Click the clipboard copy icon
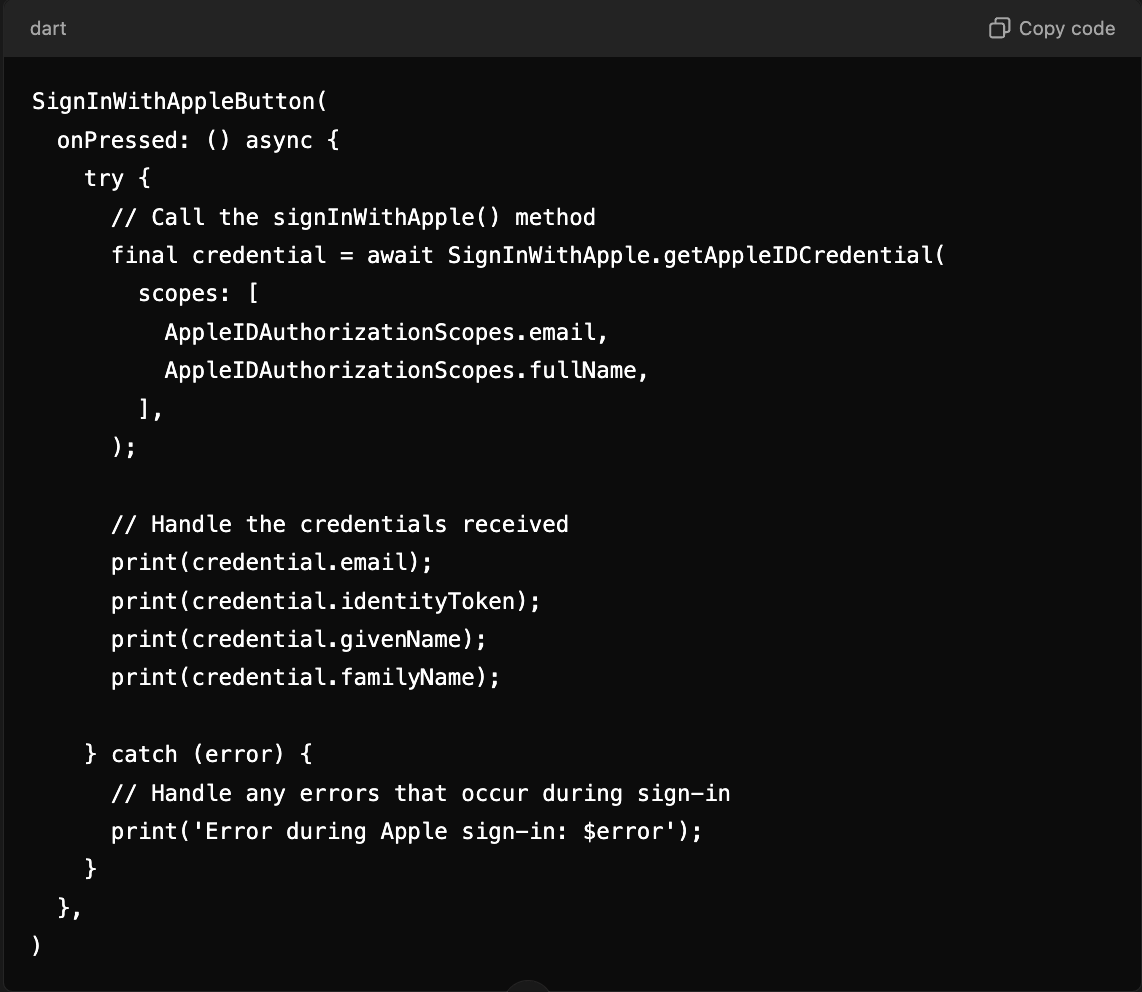Image resolution: width=1142 pixels, height=992 pixels. tap(999, 28)
